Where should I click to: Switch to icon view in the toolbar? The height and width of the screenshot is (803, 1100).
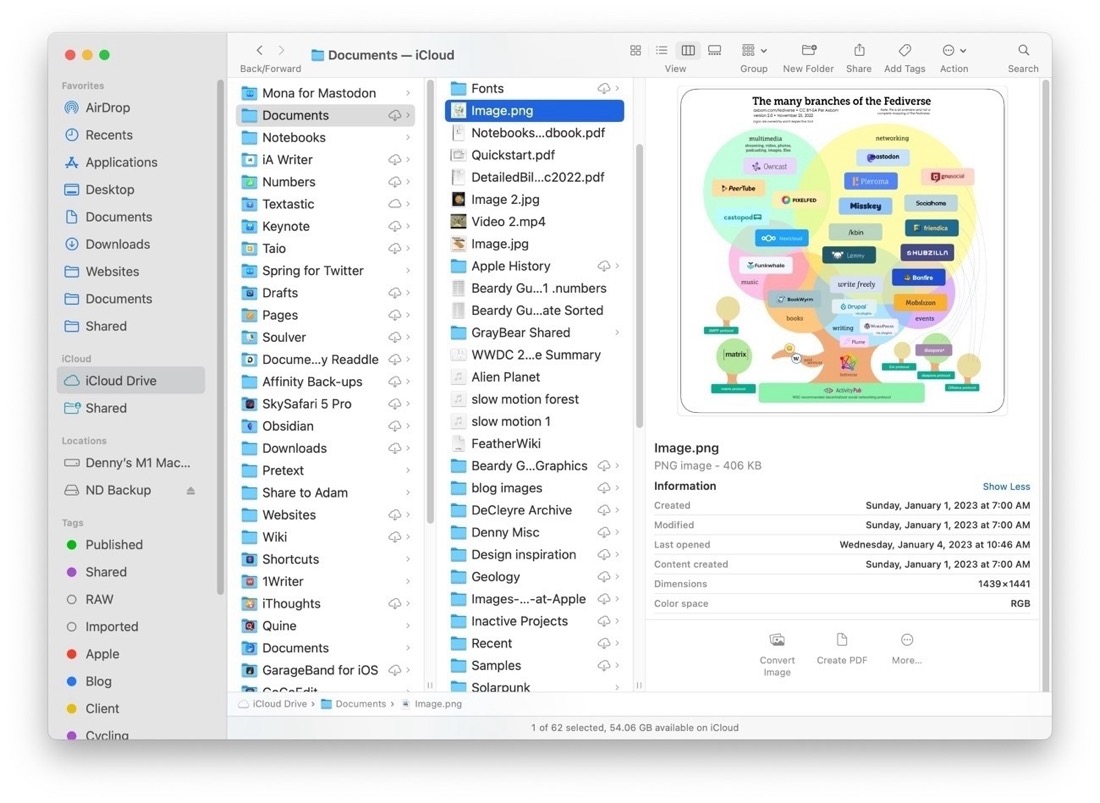coord(636,49)
